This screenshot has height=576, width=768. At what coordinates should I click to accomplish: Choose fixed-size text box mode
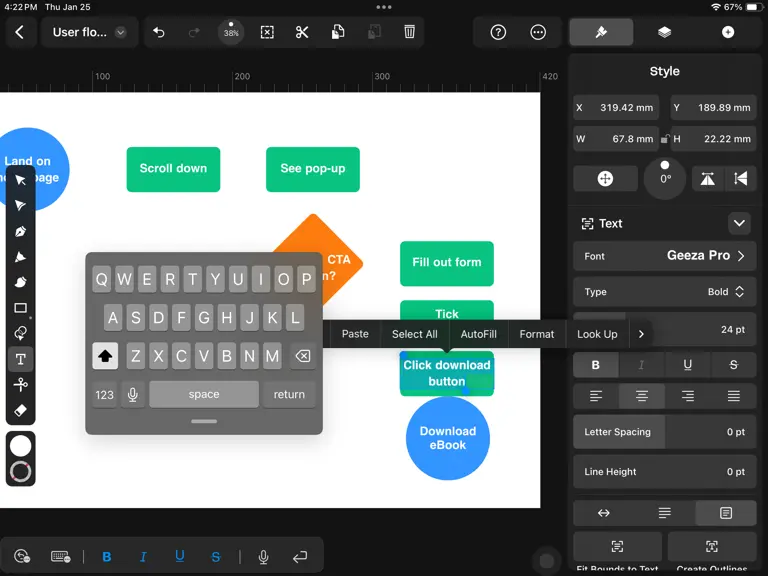tap(726, 513)
